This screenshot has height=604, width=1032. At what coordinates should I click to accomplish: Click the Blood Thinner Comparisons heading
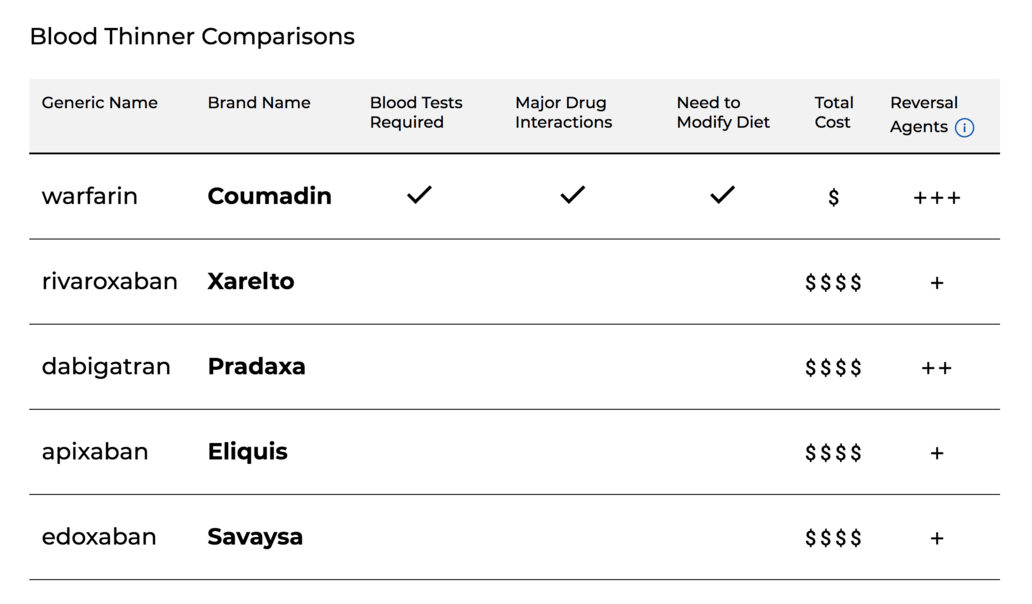click(x=192, y=37)
